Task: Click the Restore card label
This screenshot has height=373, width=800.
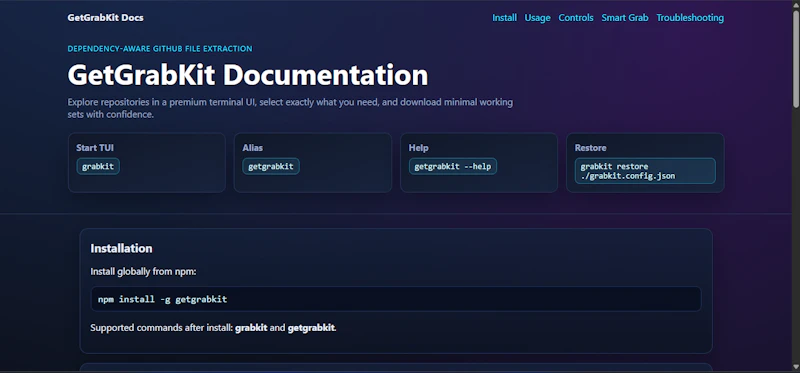Action: coord(590,148)
